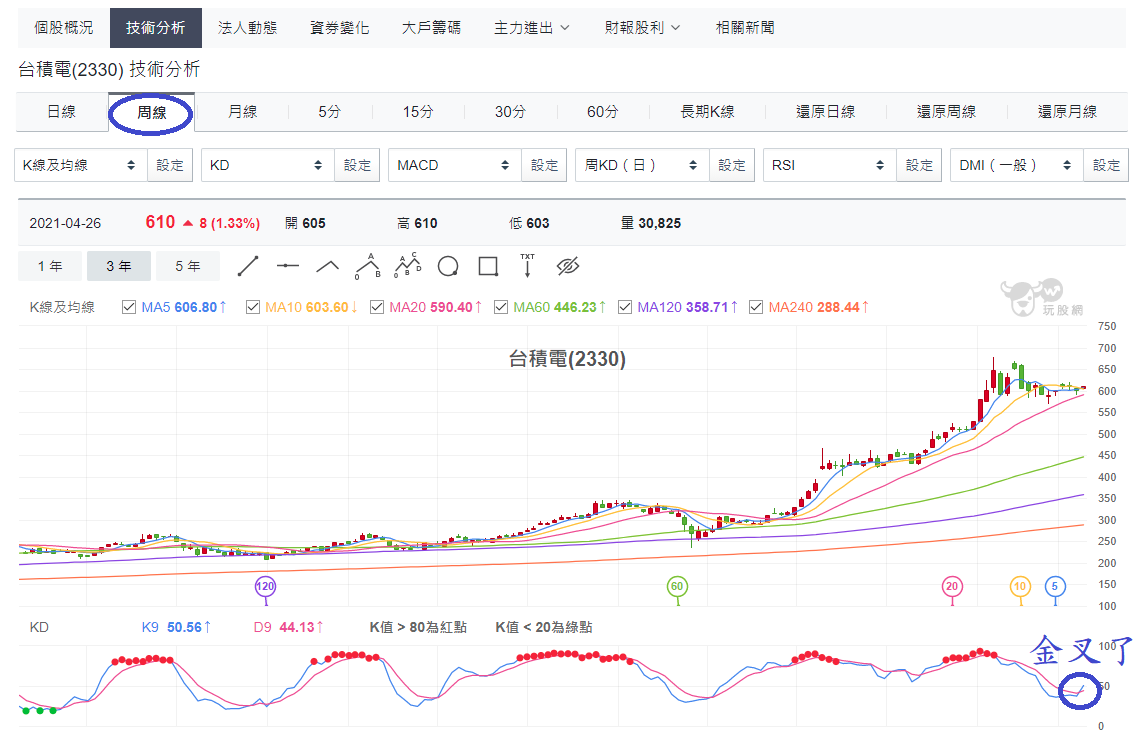Select the rectangle drawing tool
Viewport: 1142px width, 734px height.
tap(488, 267)
